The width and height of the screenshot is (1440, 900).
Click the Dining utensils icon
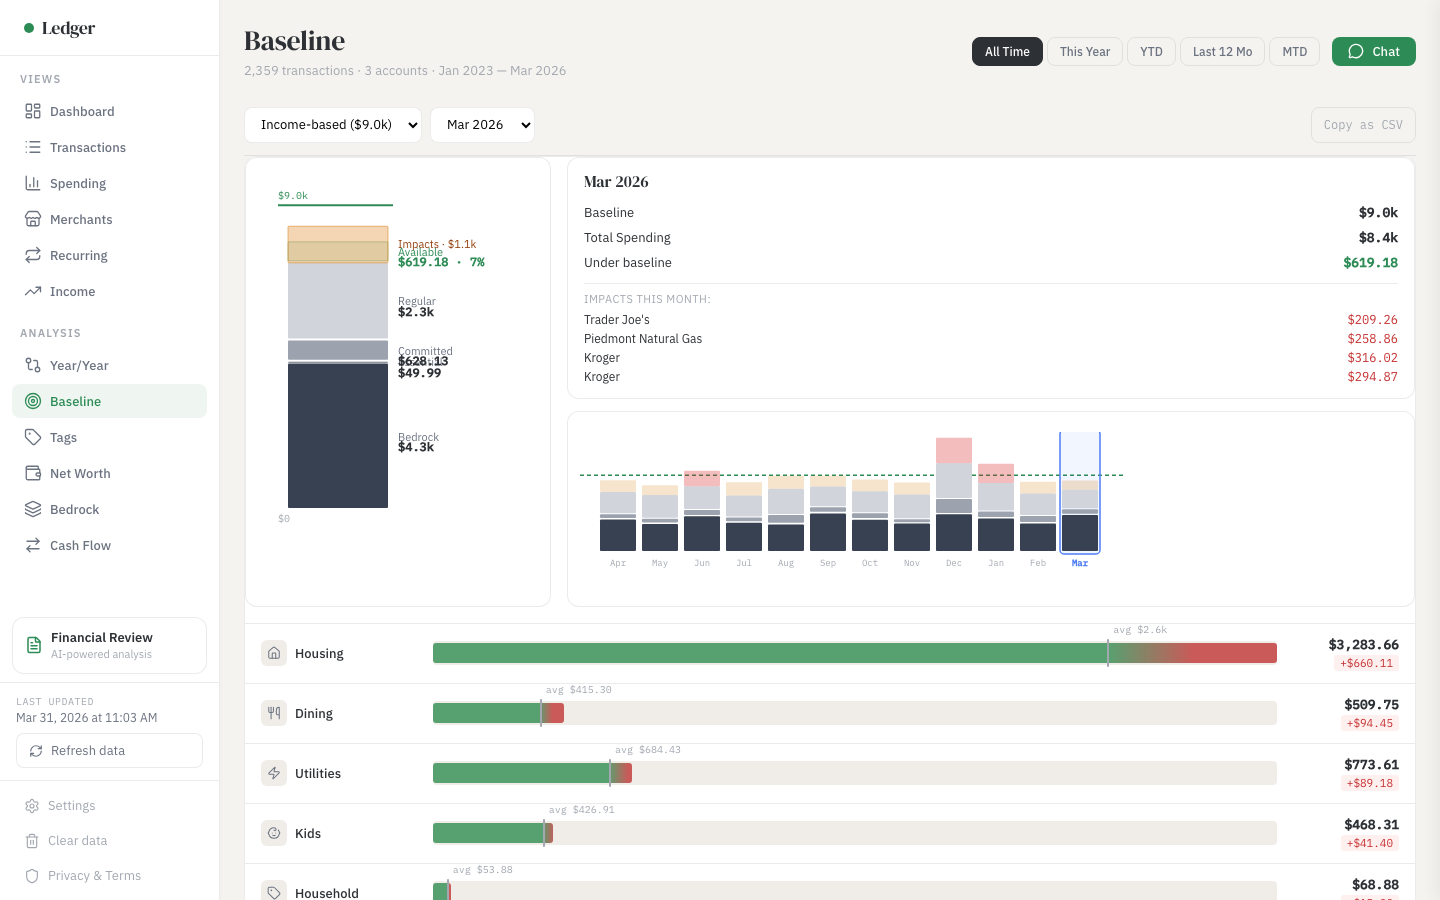pyautogui.click(x=274, y=712)
